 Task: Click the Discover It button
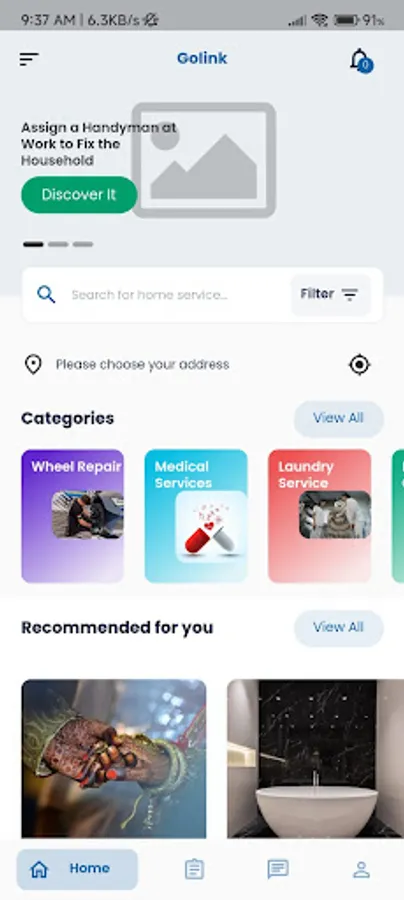click(x=79, y=195)
